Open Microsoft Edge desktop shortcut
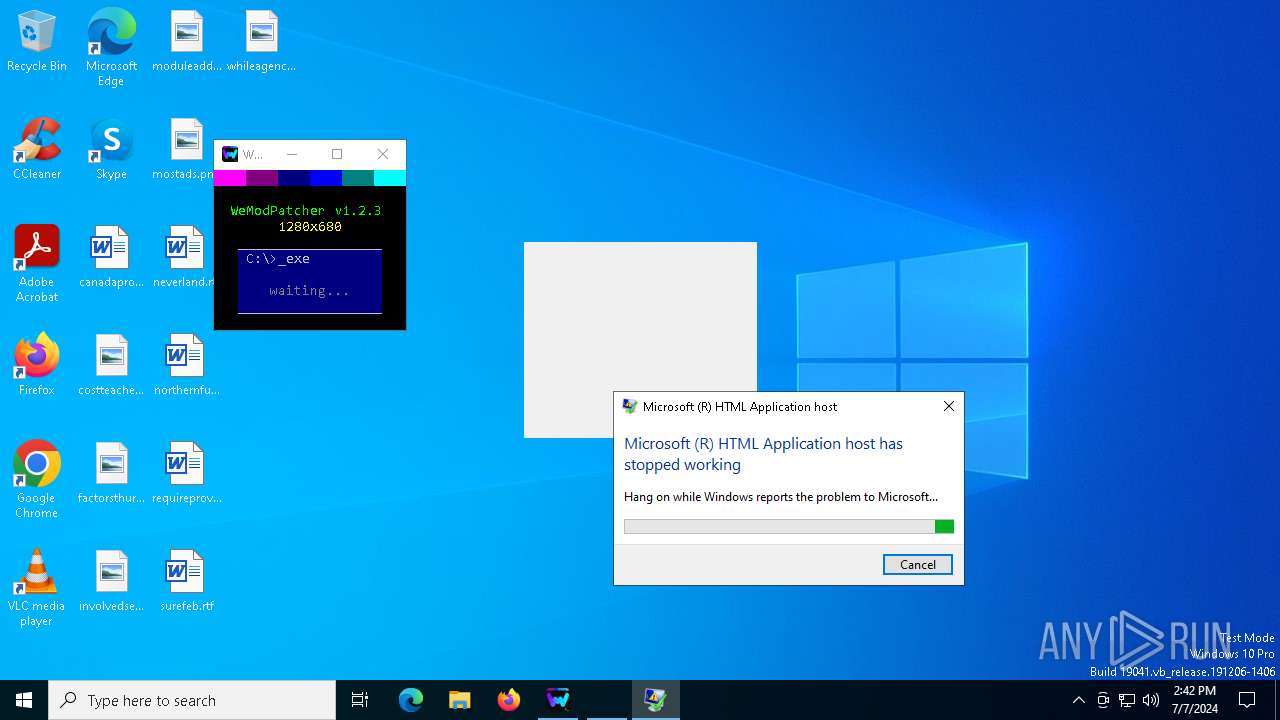This screenshot has height=720, width=1280. (111, 47)
